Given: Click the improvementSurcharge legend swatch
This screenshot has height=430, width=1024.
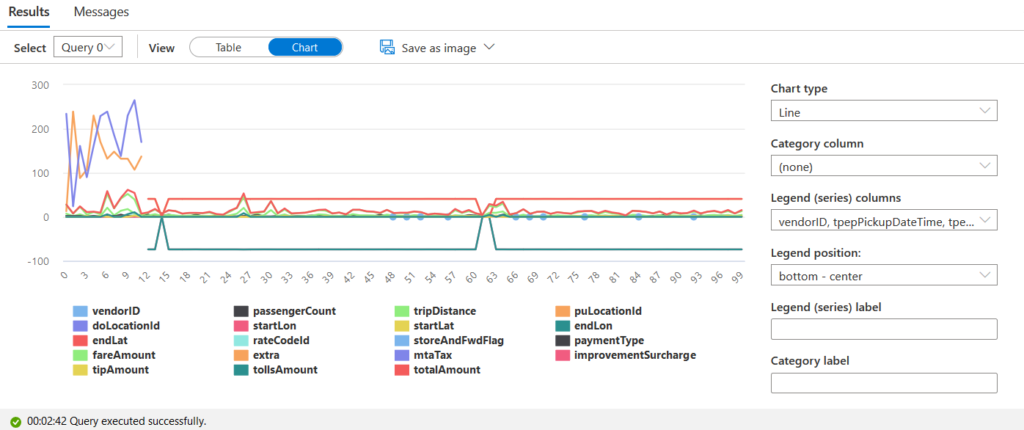Looking at the screenshot, I should 563,355.
